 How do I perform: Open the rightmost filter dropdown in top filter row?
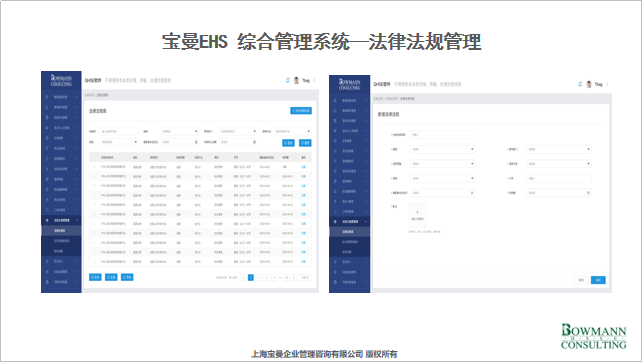point(292,131)
